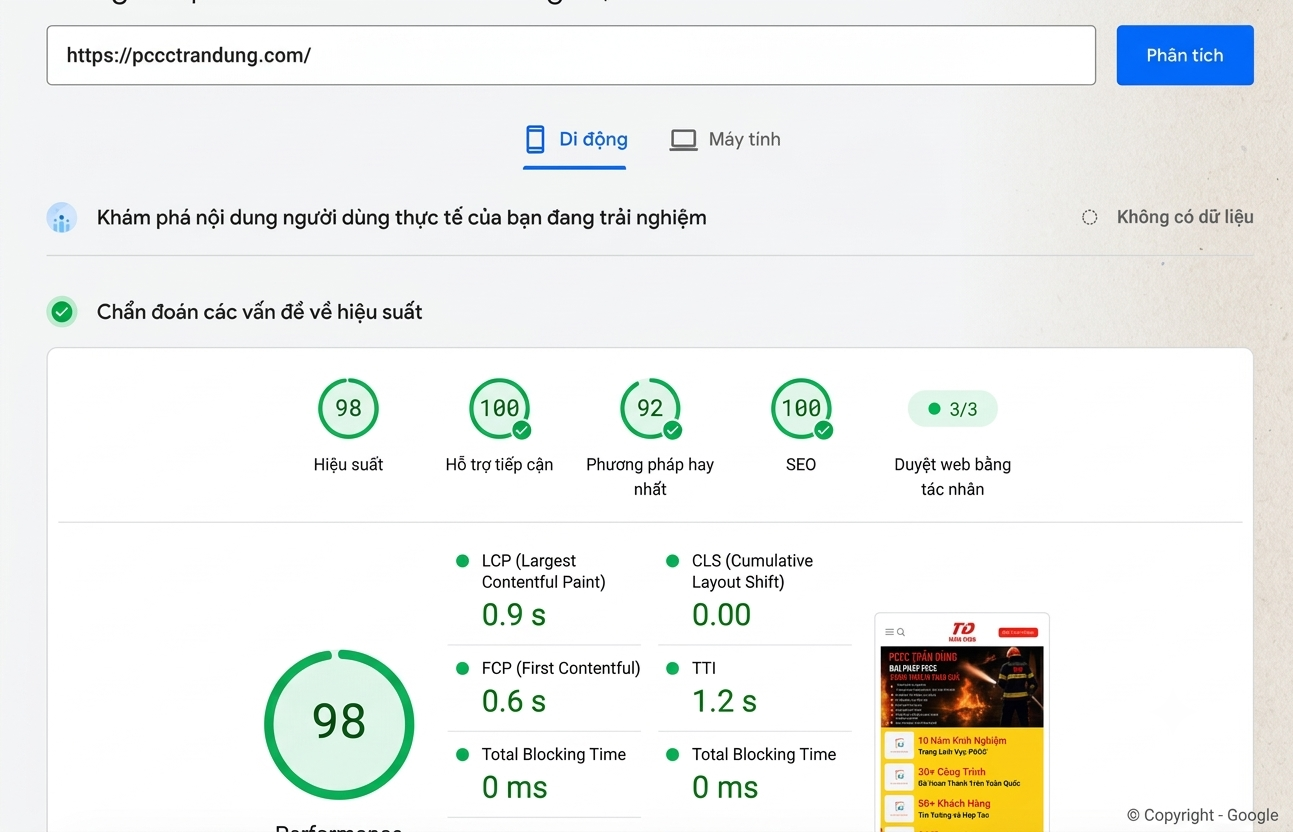Screen dimensions: 1293x832
Task: Click the green dot beside TTI
Action: tap(672, 668)
